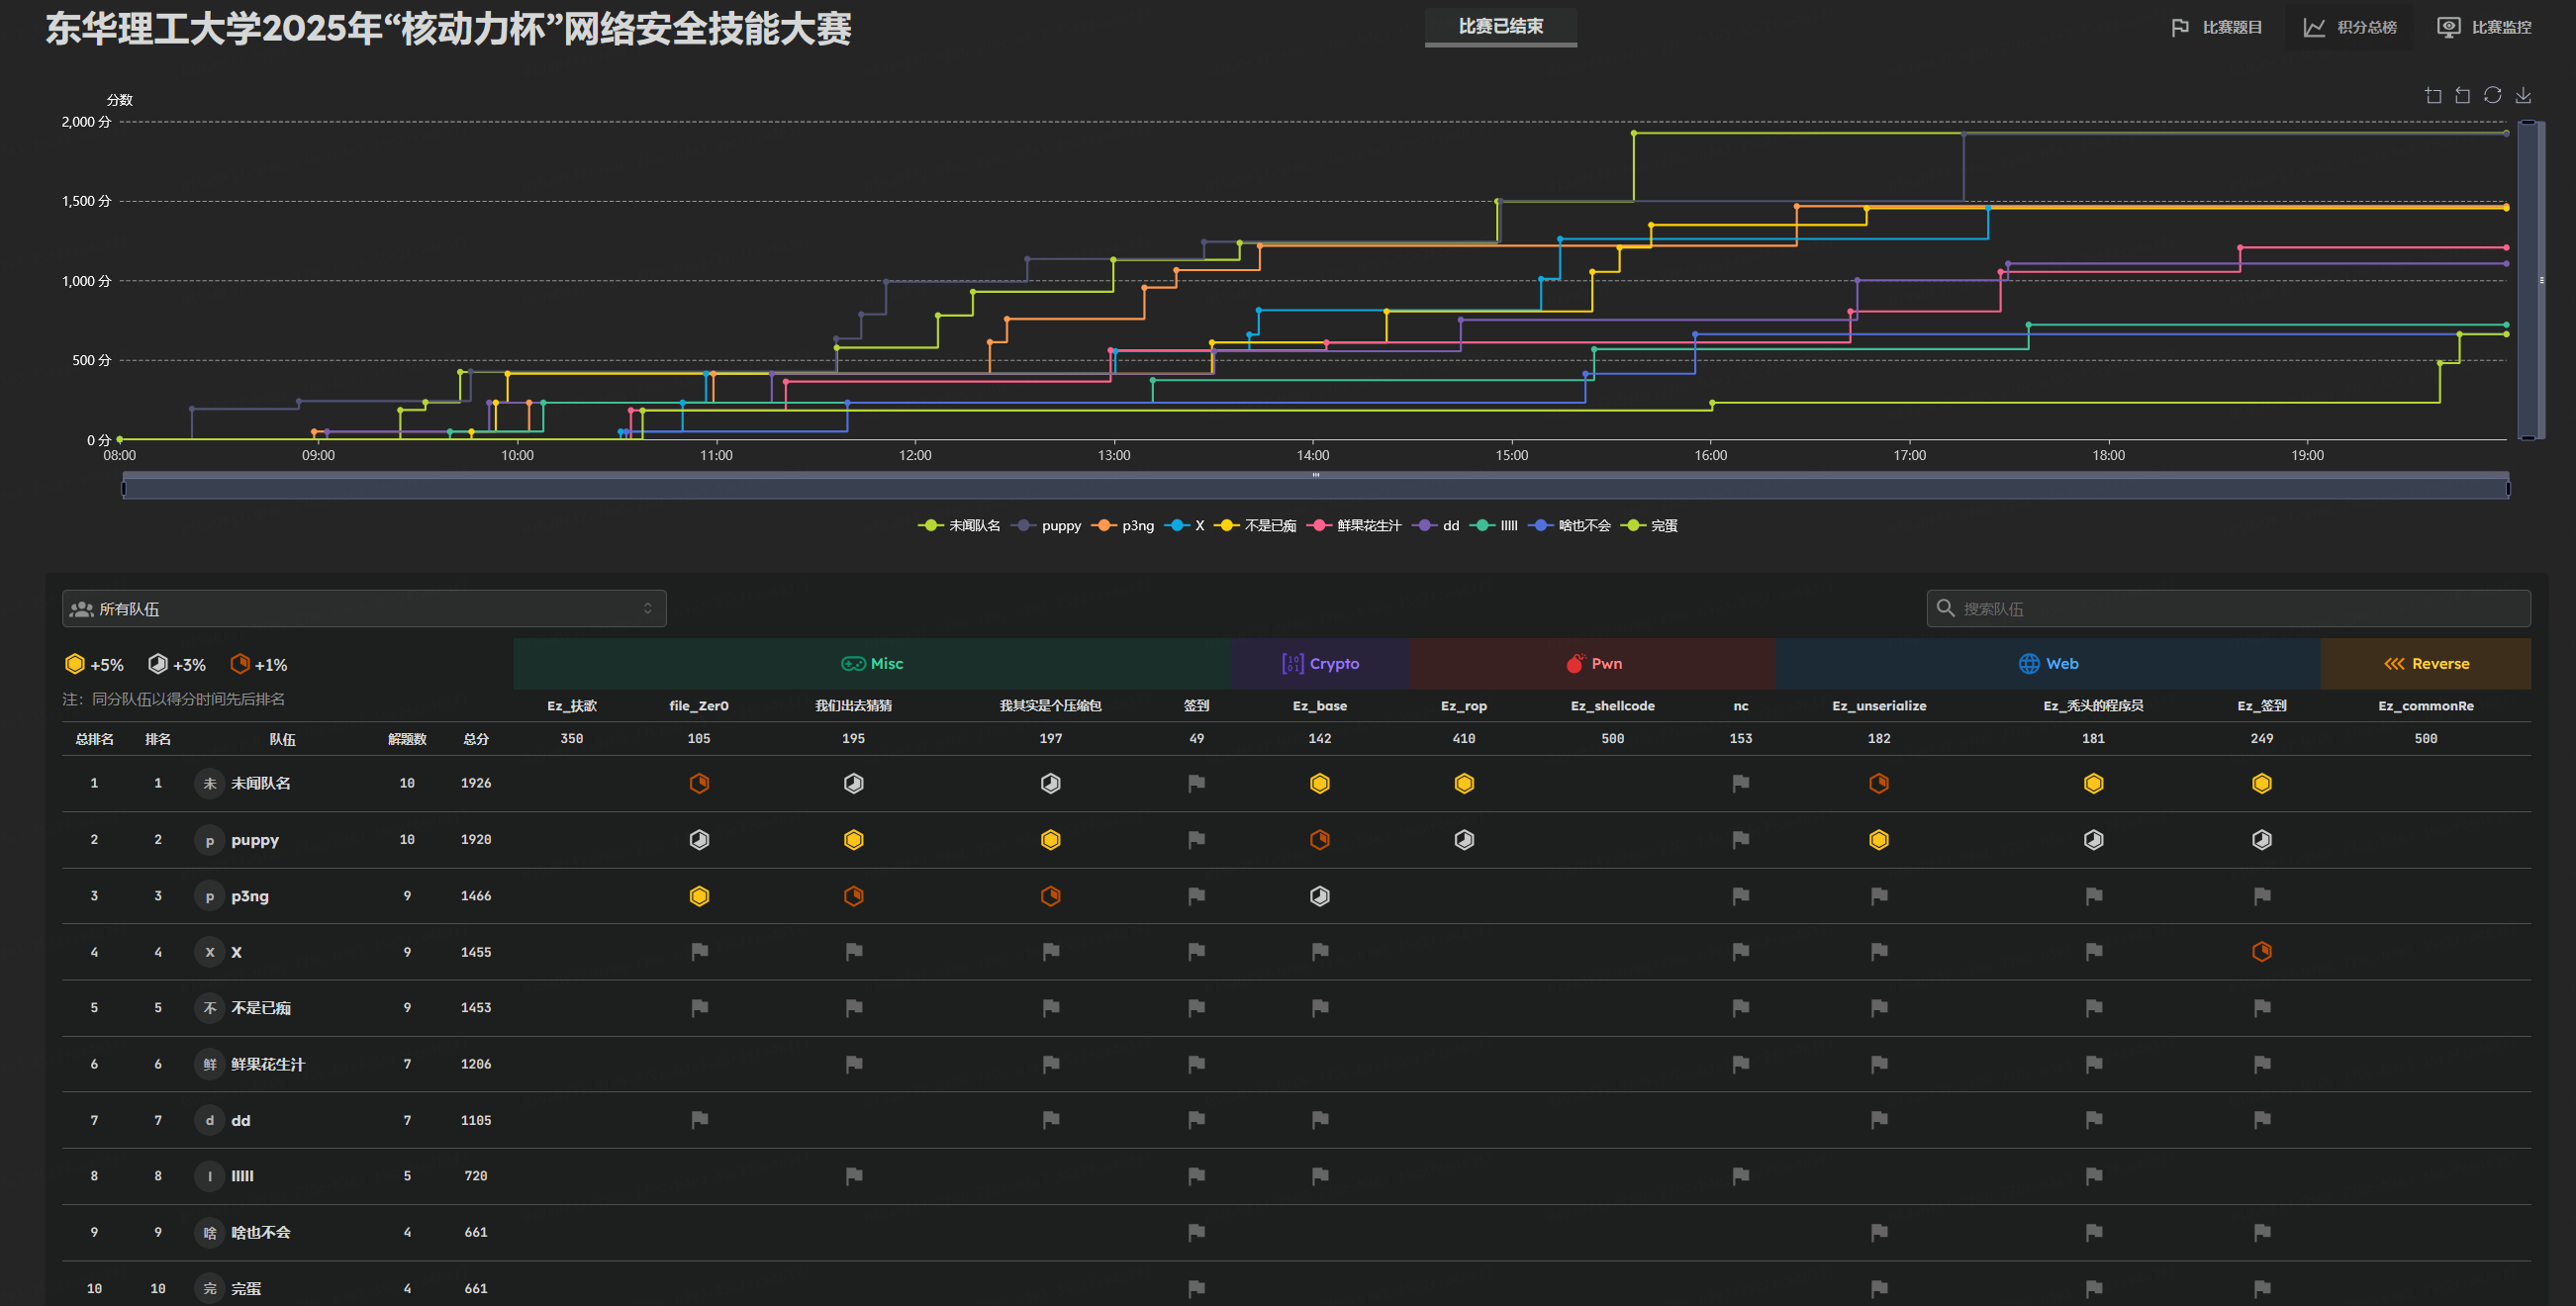Click the Pwn bomb icon

[1575, 664]
